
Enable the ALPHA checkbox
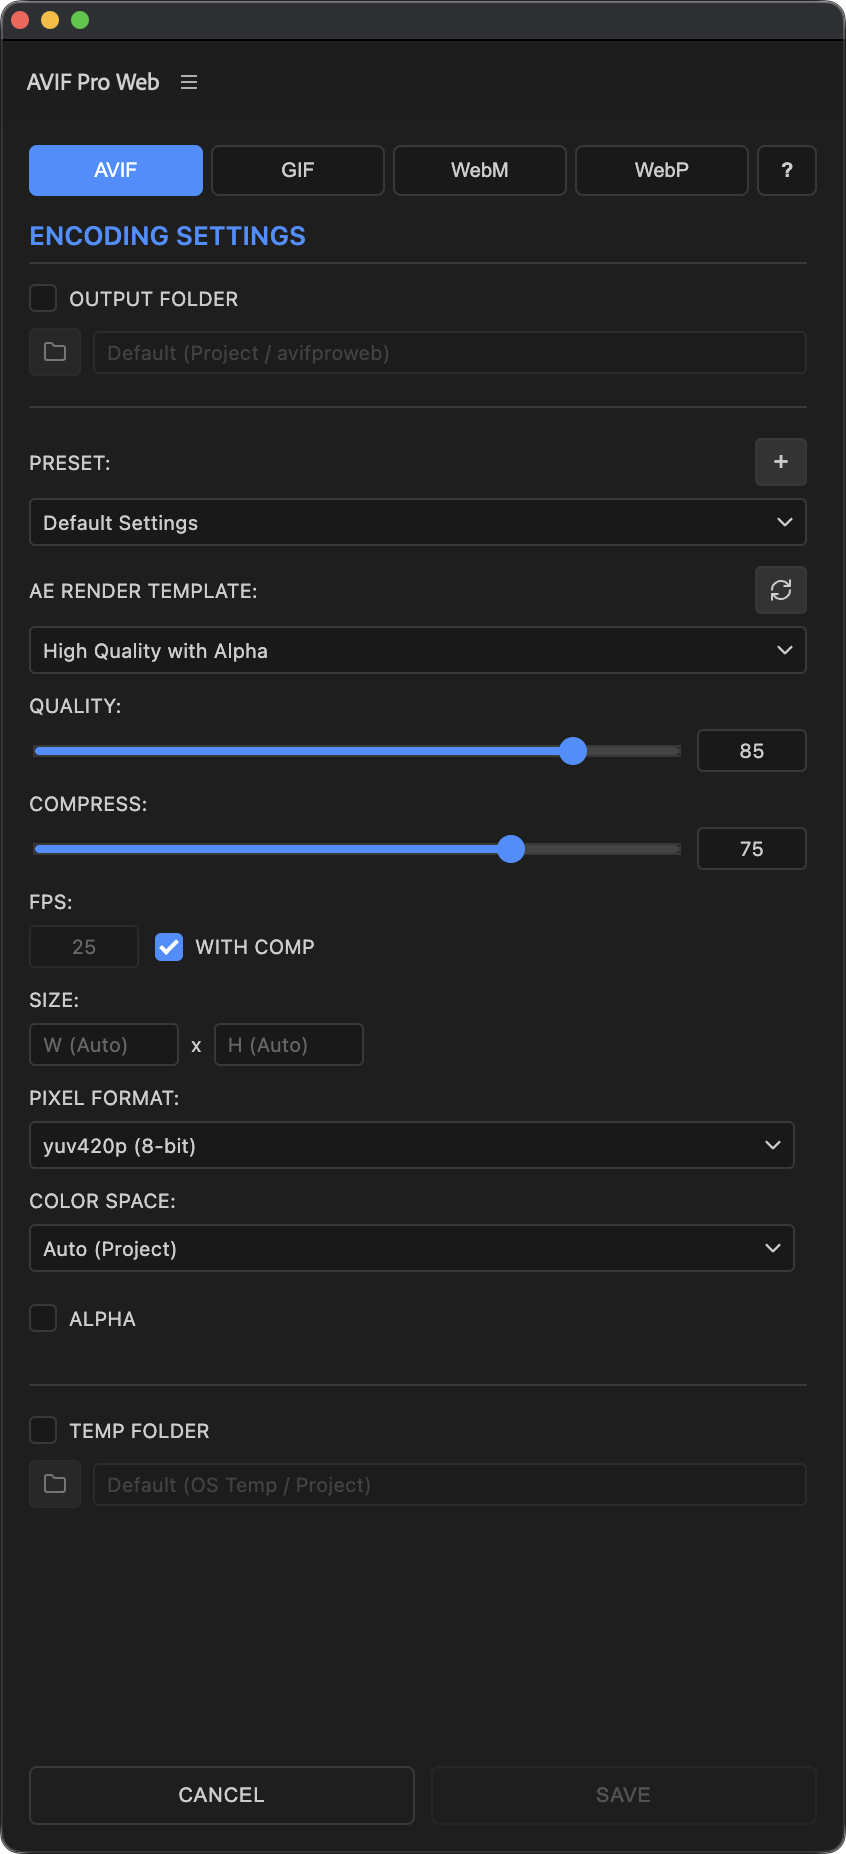pyautogui.click(x=43, y=1318)
